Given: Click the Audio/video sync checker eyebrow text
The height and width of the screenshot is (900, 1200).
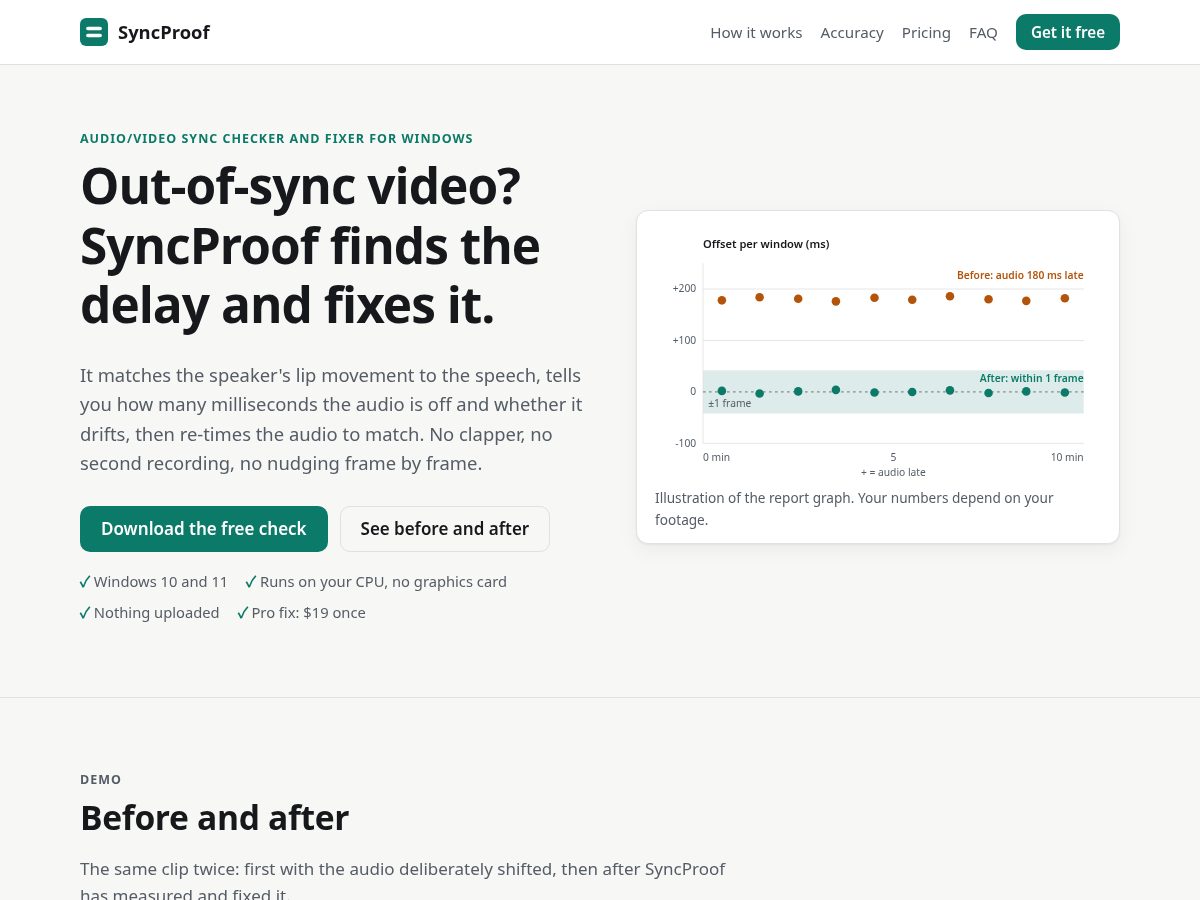Looking at the screenshot, I should [x=276, y=139].
